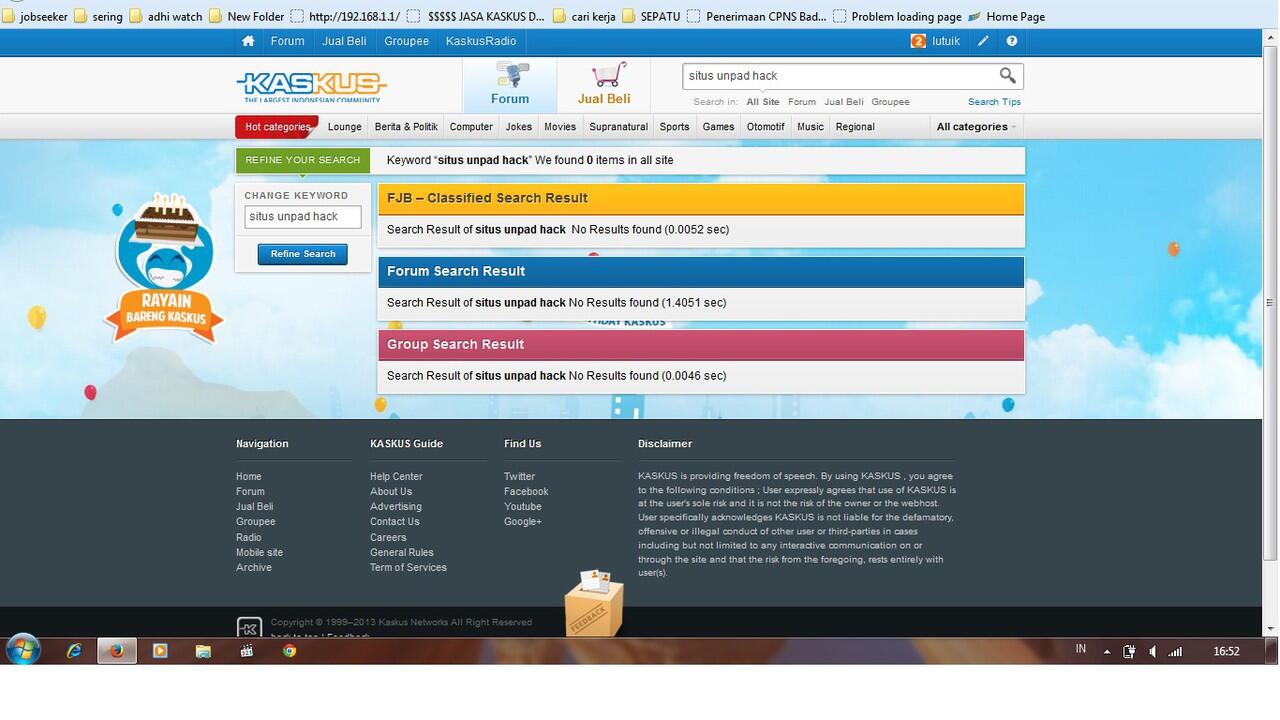
Task: Open the Windows Start button
Action: click(22, 651)
